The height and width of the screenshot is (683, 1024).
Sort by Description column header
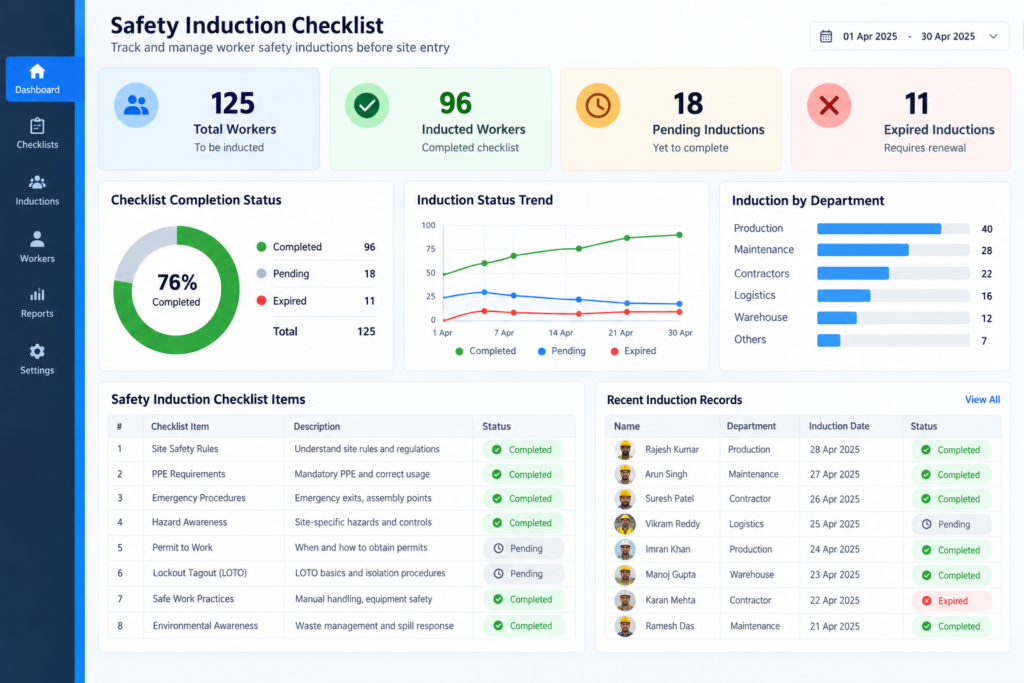[x=317, y=426]
